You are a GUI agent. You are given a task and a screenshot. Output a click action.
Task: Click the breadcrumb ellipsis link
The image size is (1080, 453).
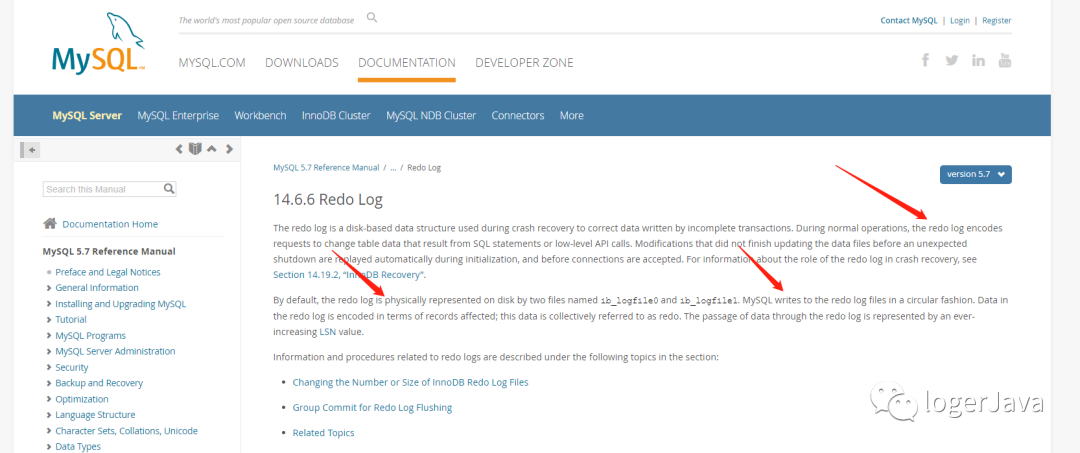[393, 167]
